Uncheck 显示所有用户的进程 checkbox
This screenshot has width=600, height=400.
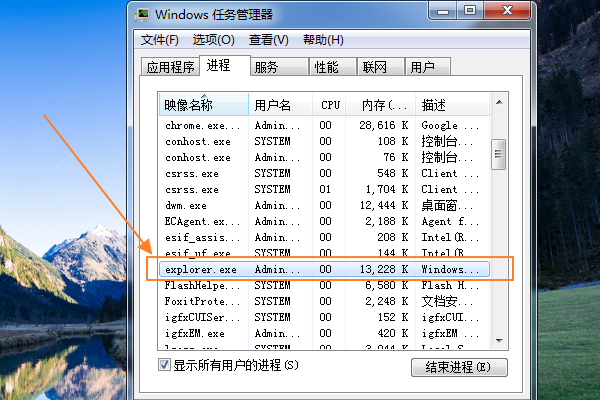(165, 365)
